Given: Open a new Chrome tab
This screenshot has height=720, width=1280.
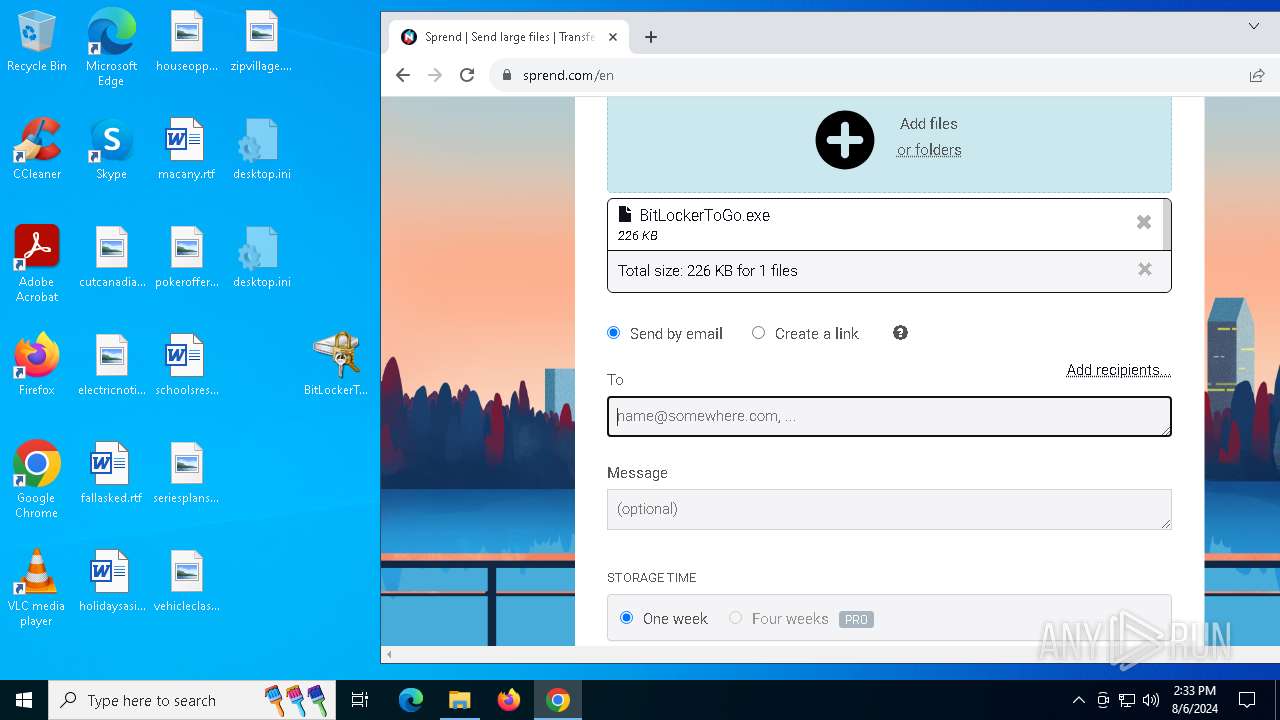Looking at the screenshot, I should [x=651, y=37].
